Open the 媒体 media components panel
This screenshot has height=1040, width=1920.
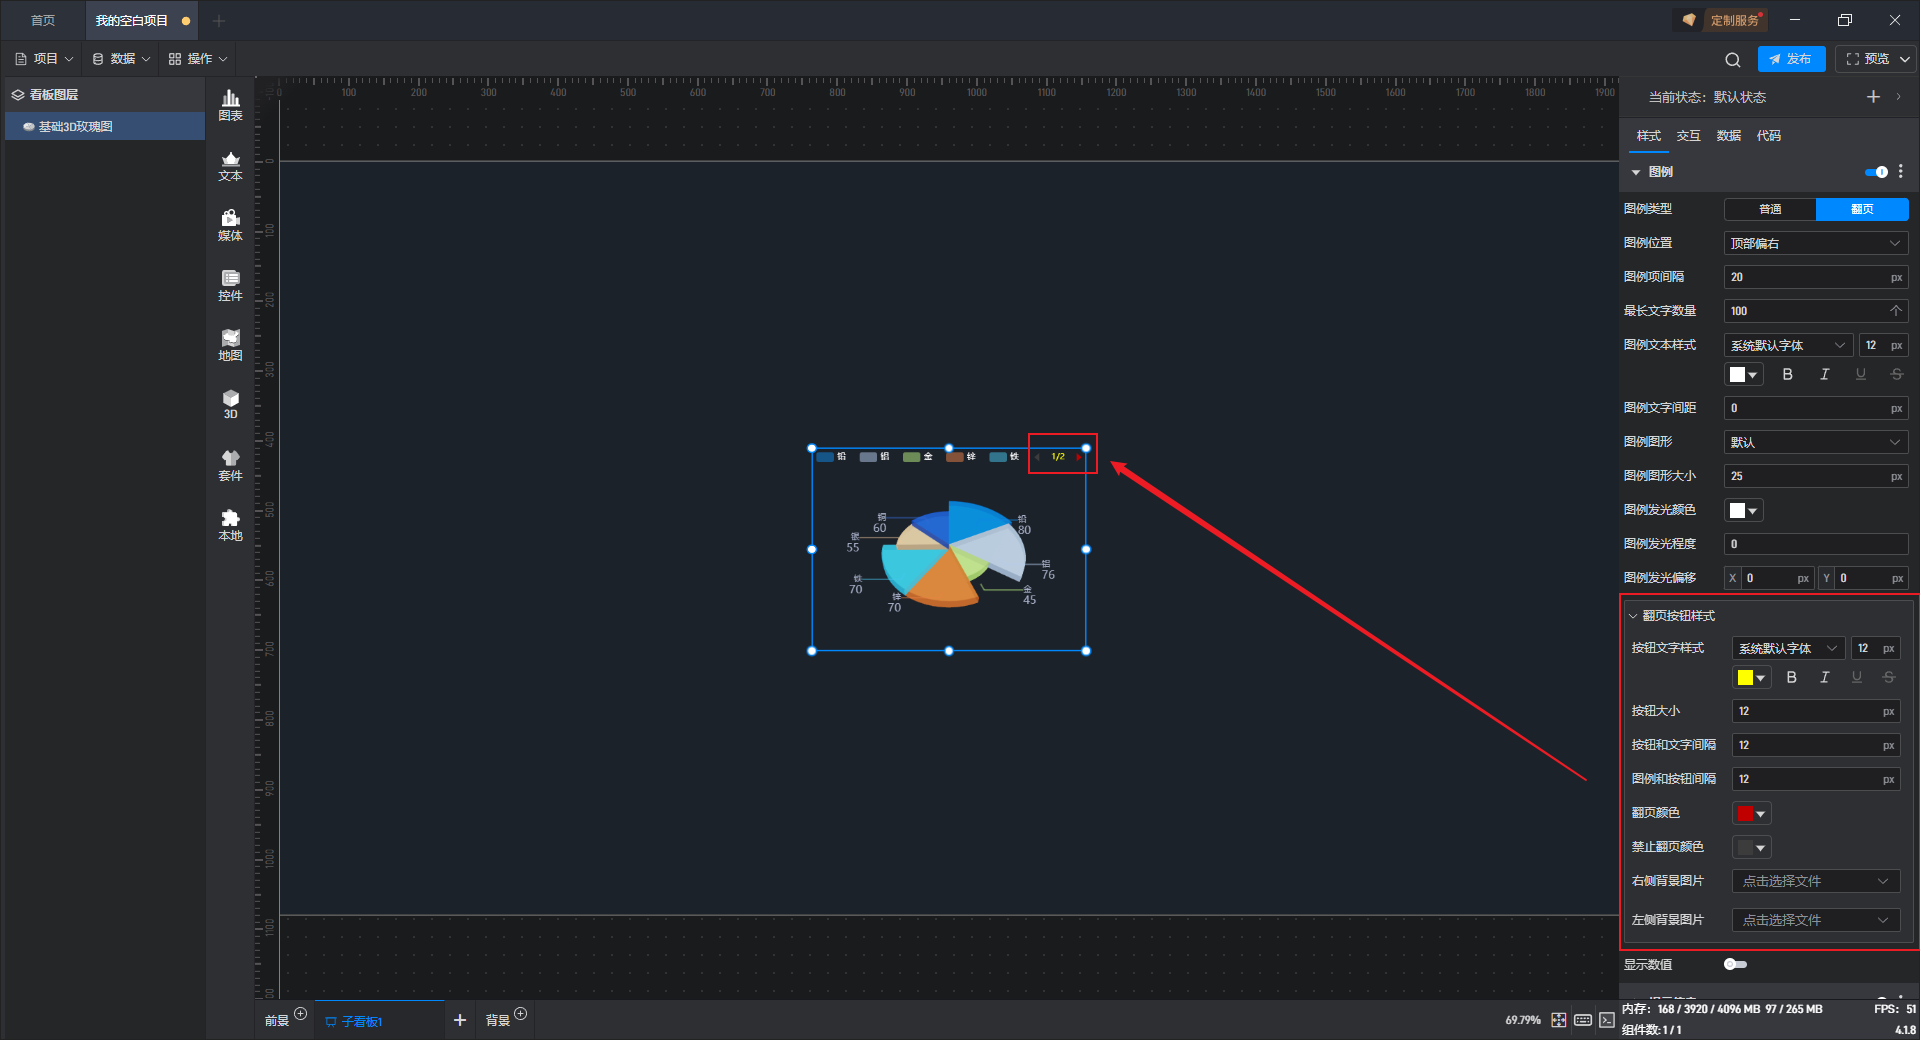point(230,226)
